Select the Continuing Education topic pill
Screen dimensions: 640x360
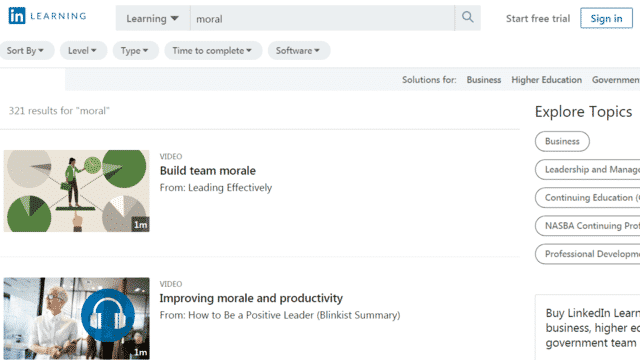tap(588, 198)
